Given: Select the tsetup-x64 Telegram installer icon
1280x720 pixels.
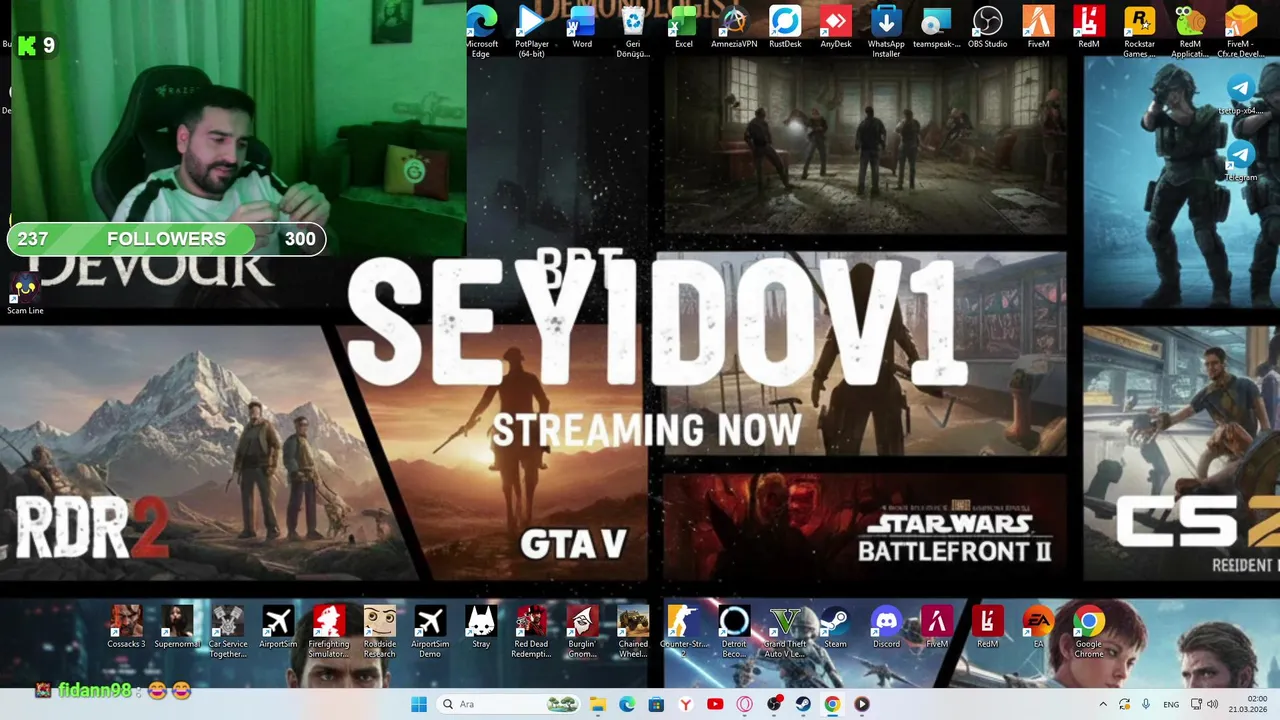Looking at the screenshot, I should coord(1241,95).
